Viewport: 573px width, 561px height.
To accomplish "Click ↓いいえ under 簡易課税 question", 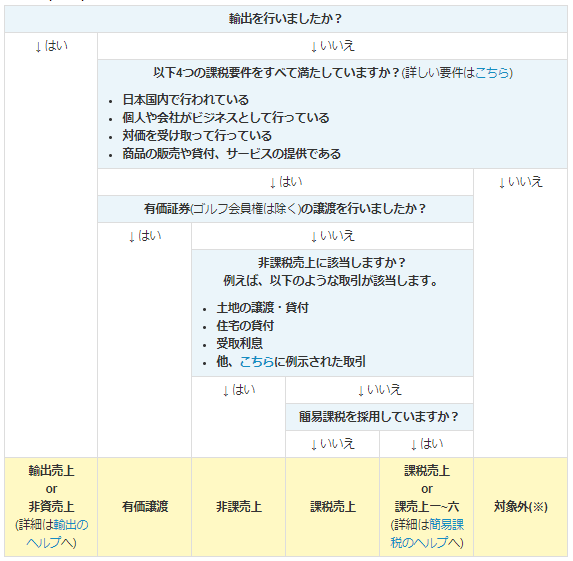I will 332,444.
